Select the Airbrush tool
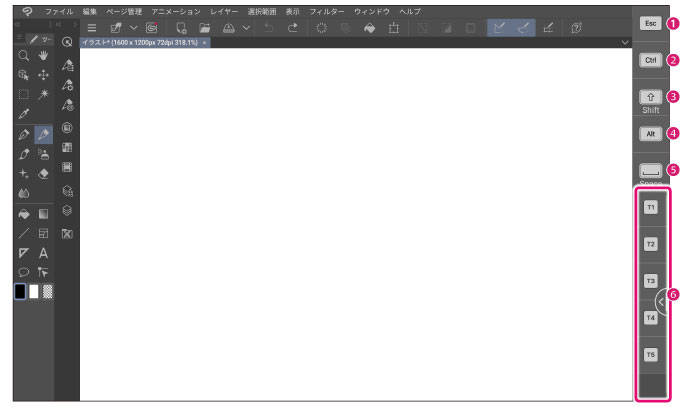This screenshot has width=693, height=407. click(43, 154)
